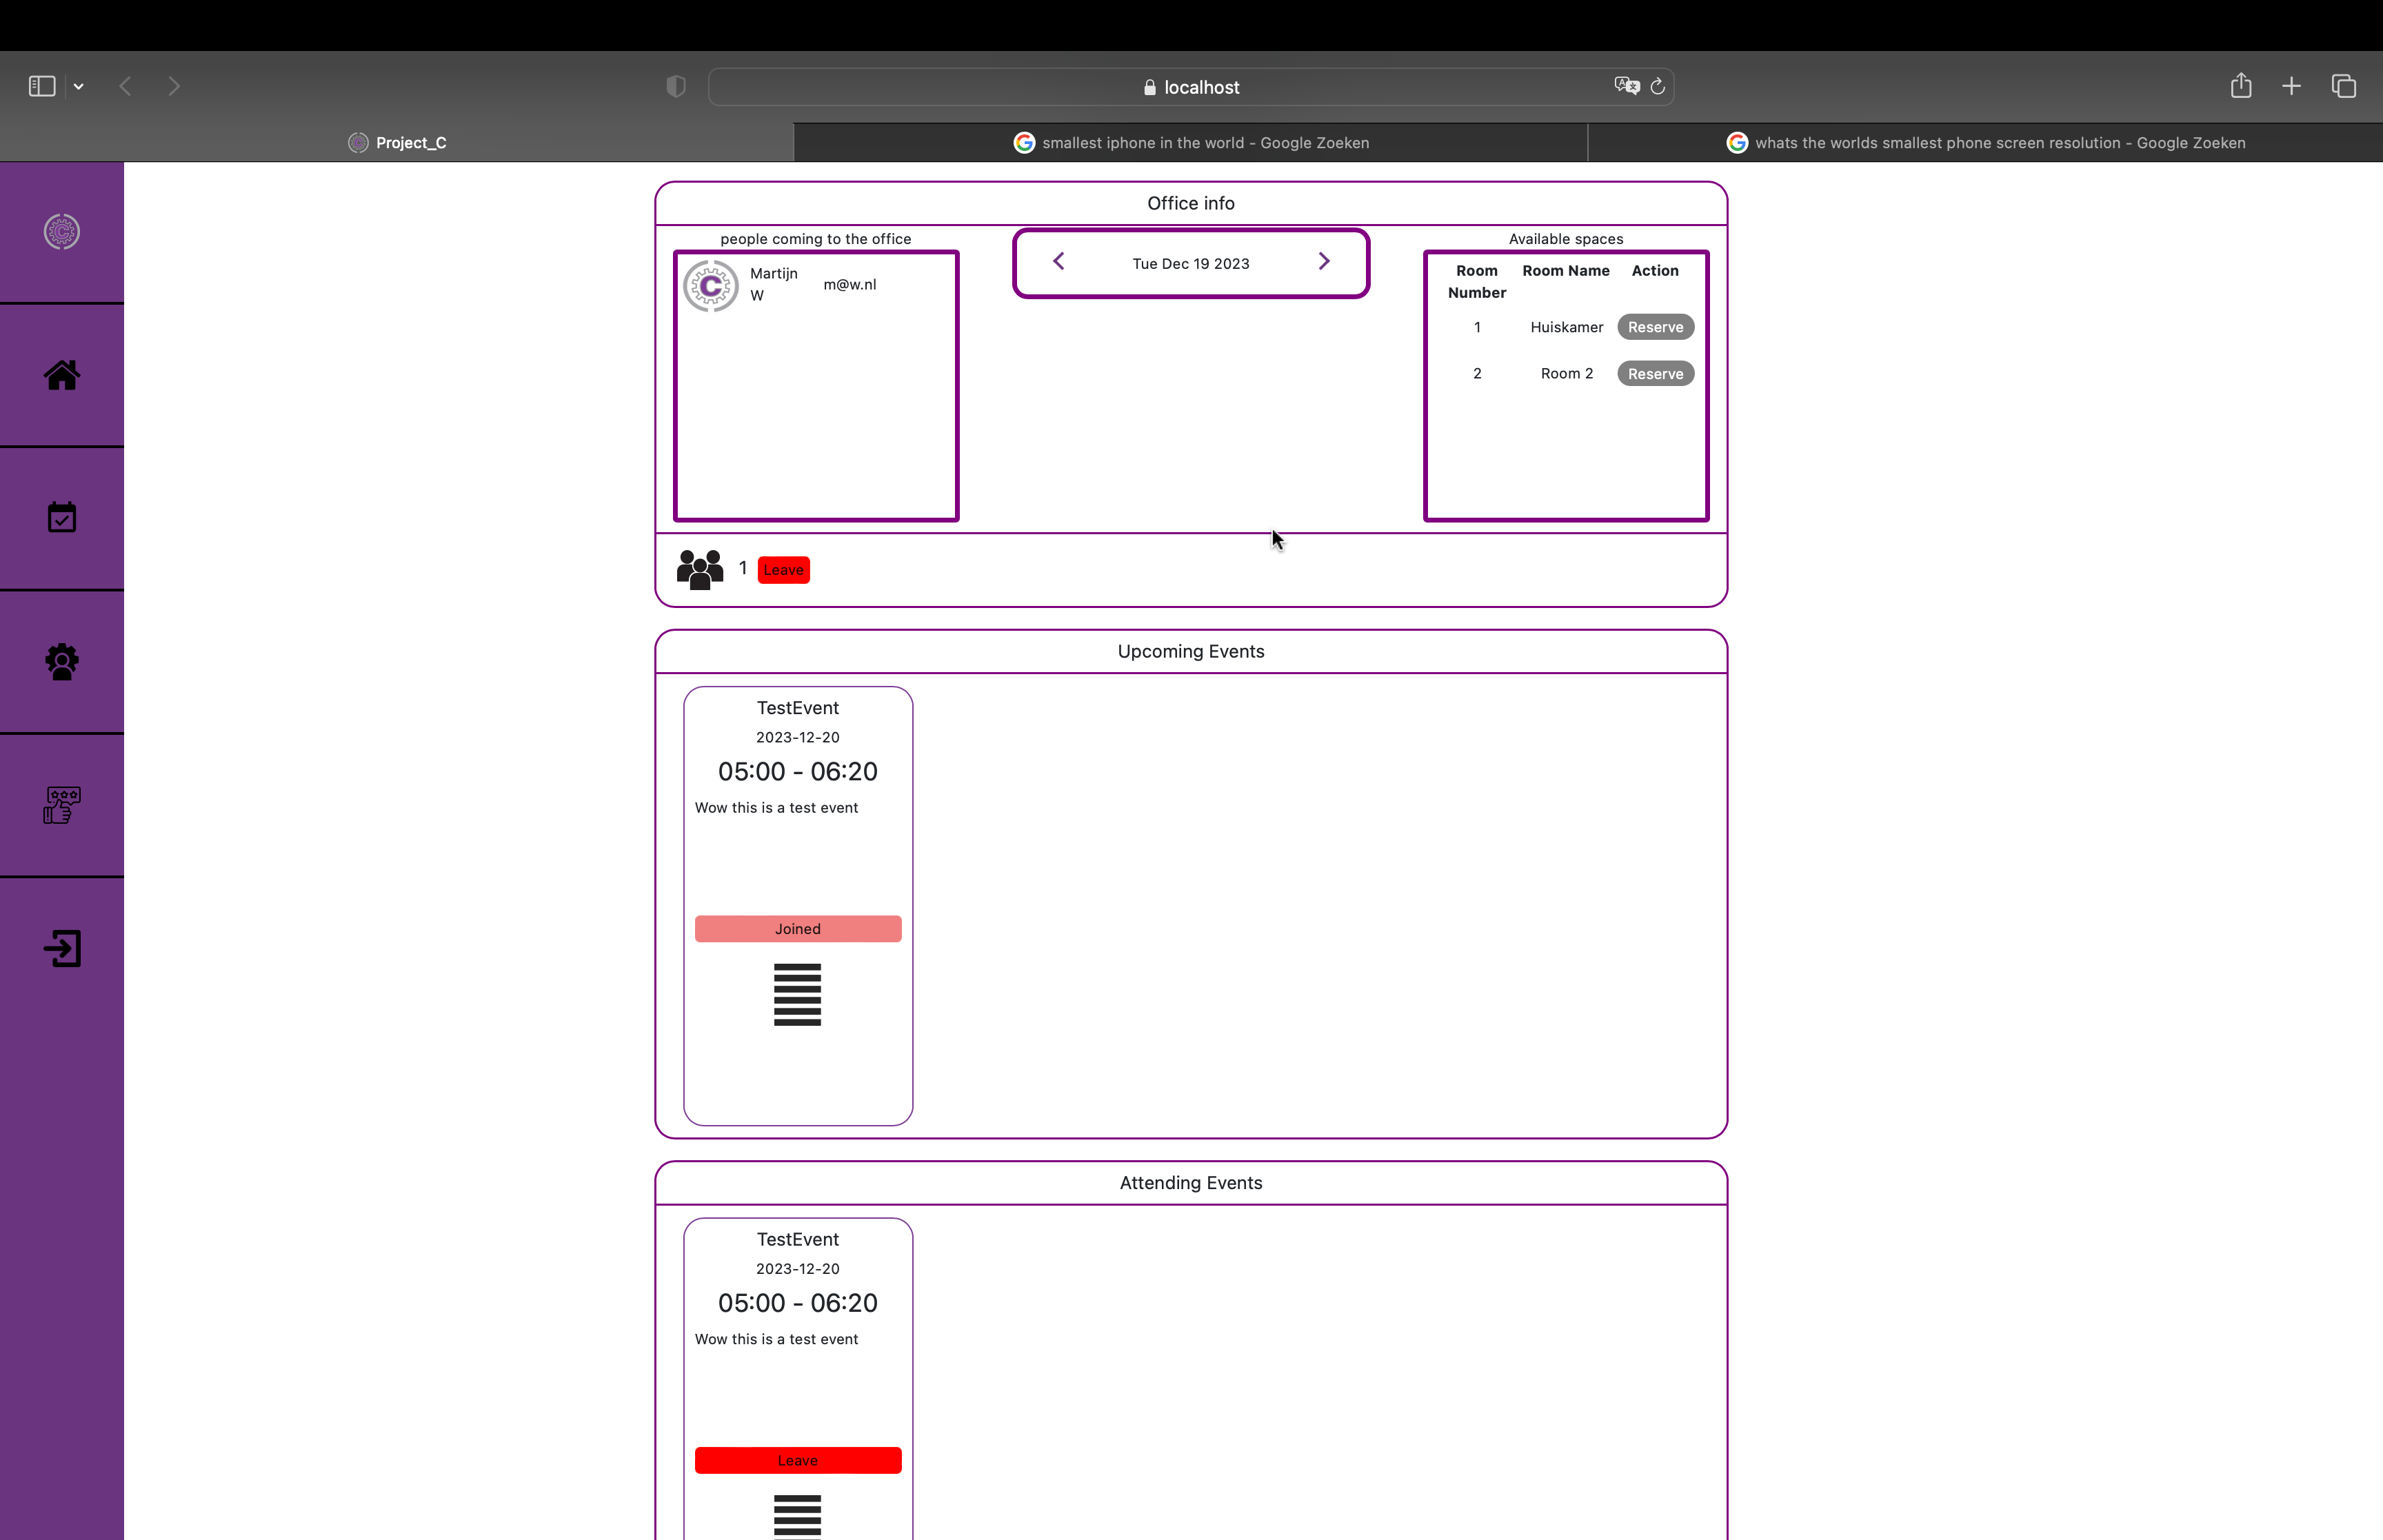Screen dimensions: 2383x1540
Task: Click the date Tue Dec 19 2023
Action: (1191, 264)
